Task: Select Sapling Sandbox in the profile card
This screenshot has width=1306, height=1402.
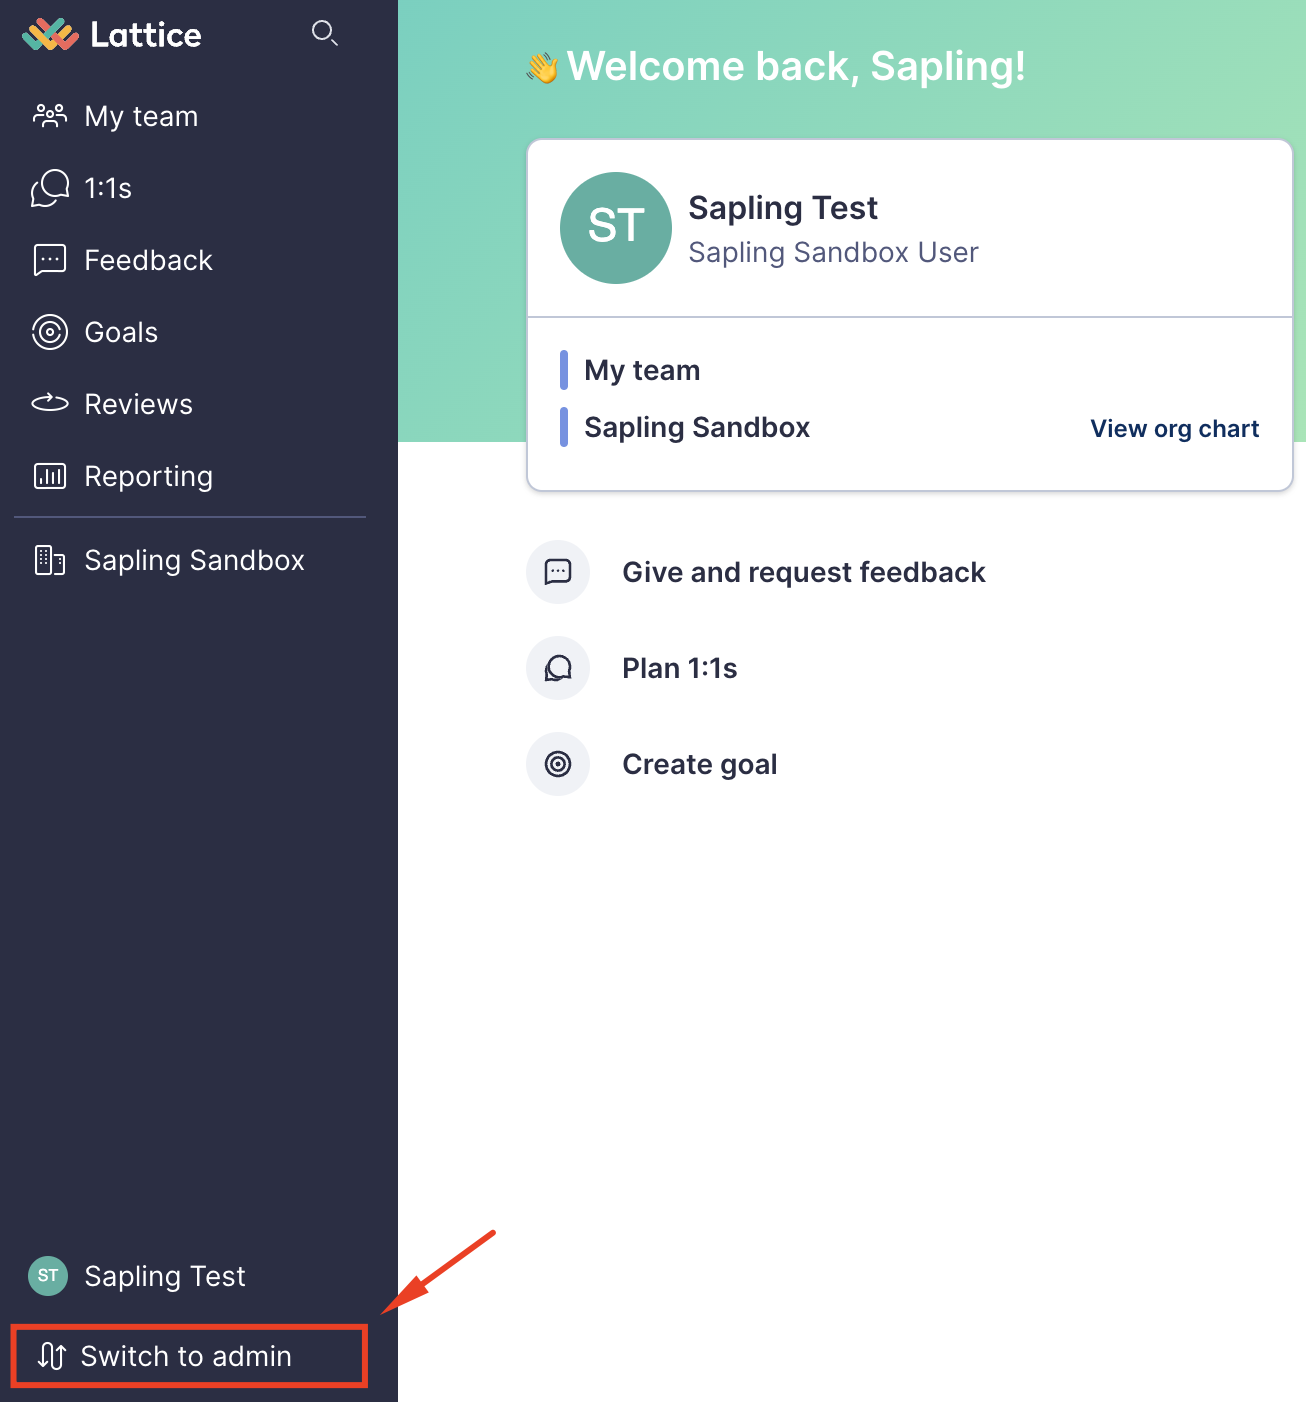Action: (696, 427)
